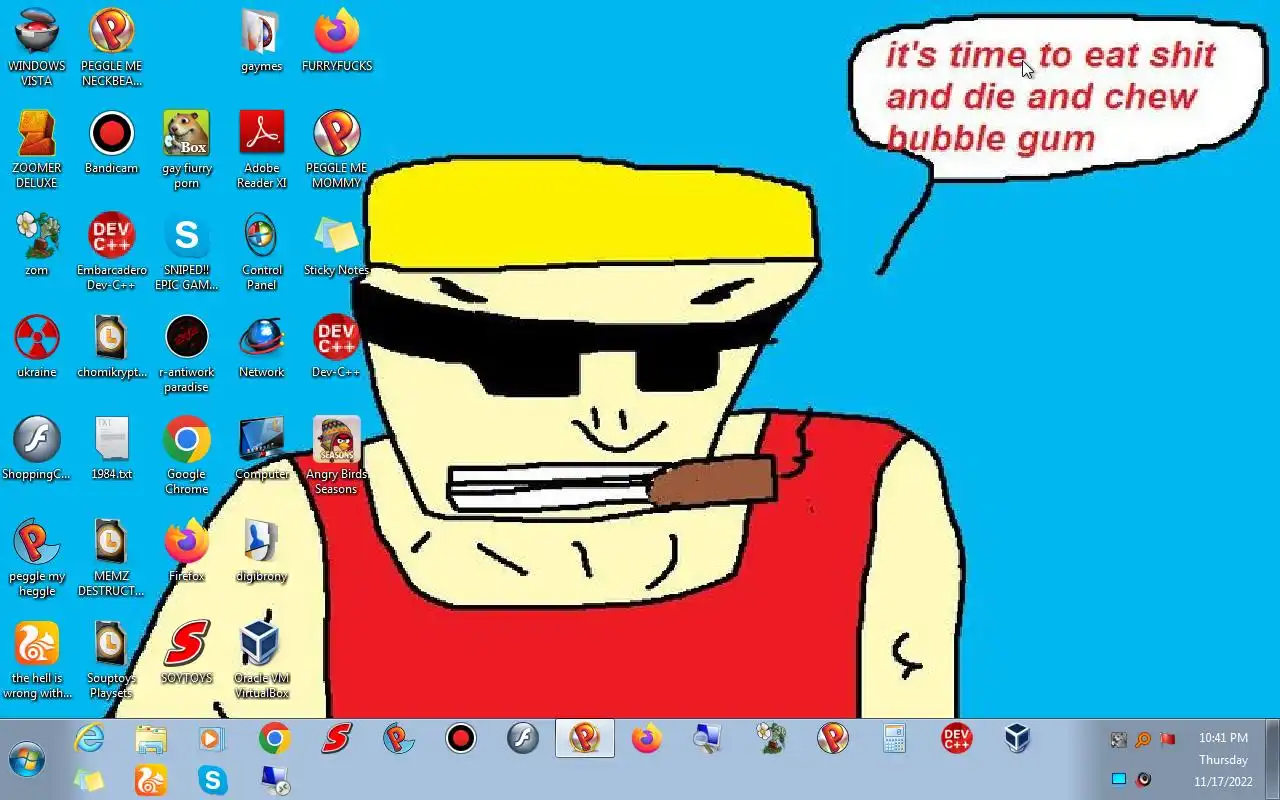Launch Internet Explorer from the taskbar
The width and height of the screenshot is (1280, 800).
[x=90, y=739]
